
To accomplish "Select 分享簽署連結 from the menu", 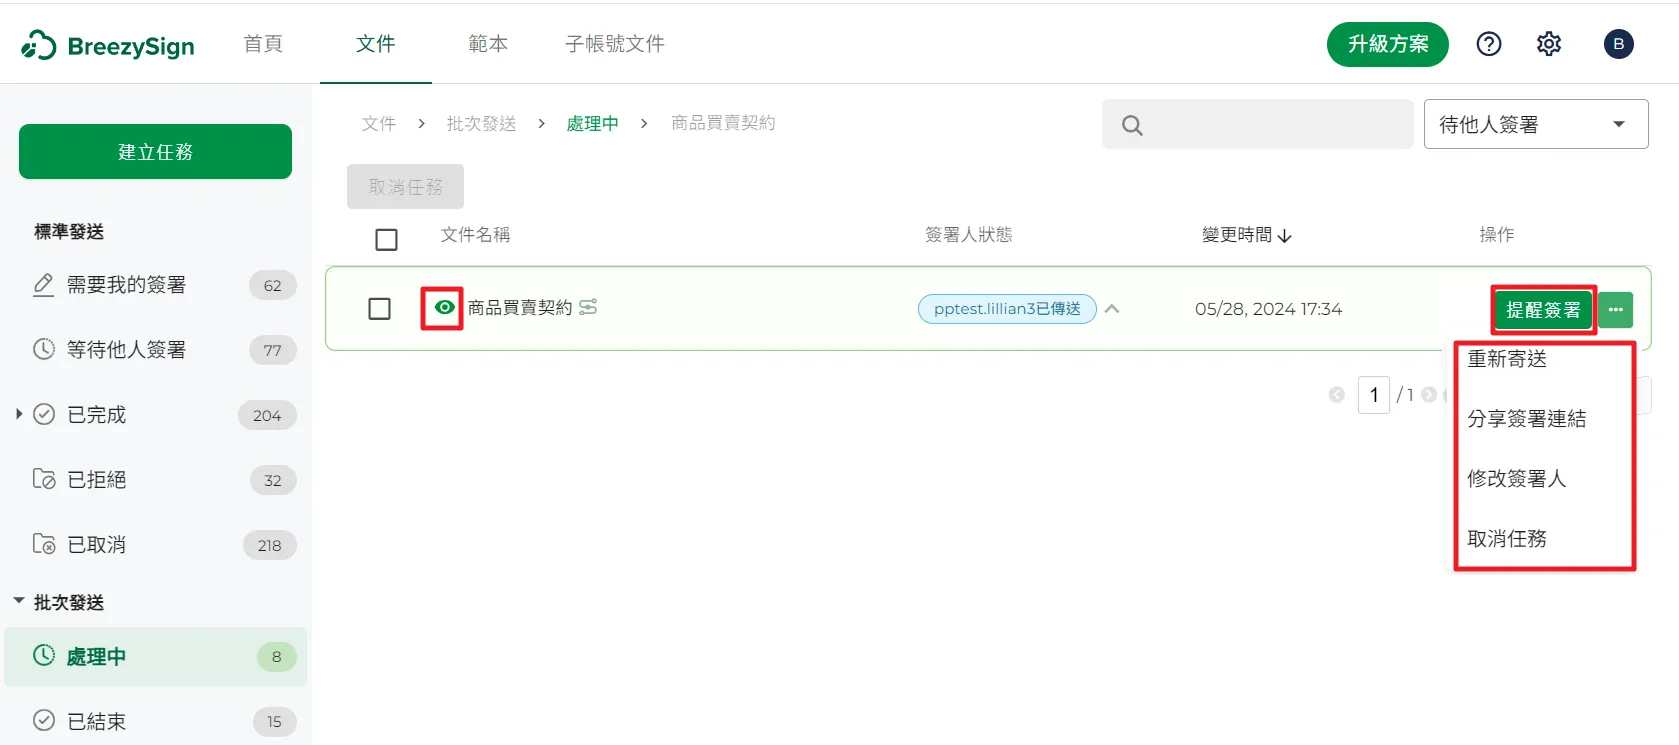I will coord(1526,419).
